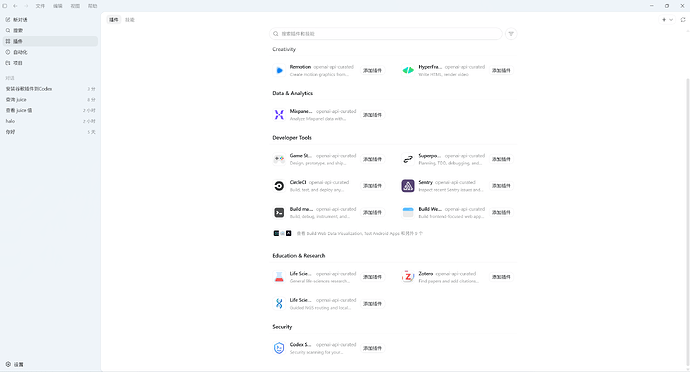Image resolution: width=690 pixels, height=372 pixels.
Task: Open the Remotion plugin icon
Action: [279, 70]
